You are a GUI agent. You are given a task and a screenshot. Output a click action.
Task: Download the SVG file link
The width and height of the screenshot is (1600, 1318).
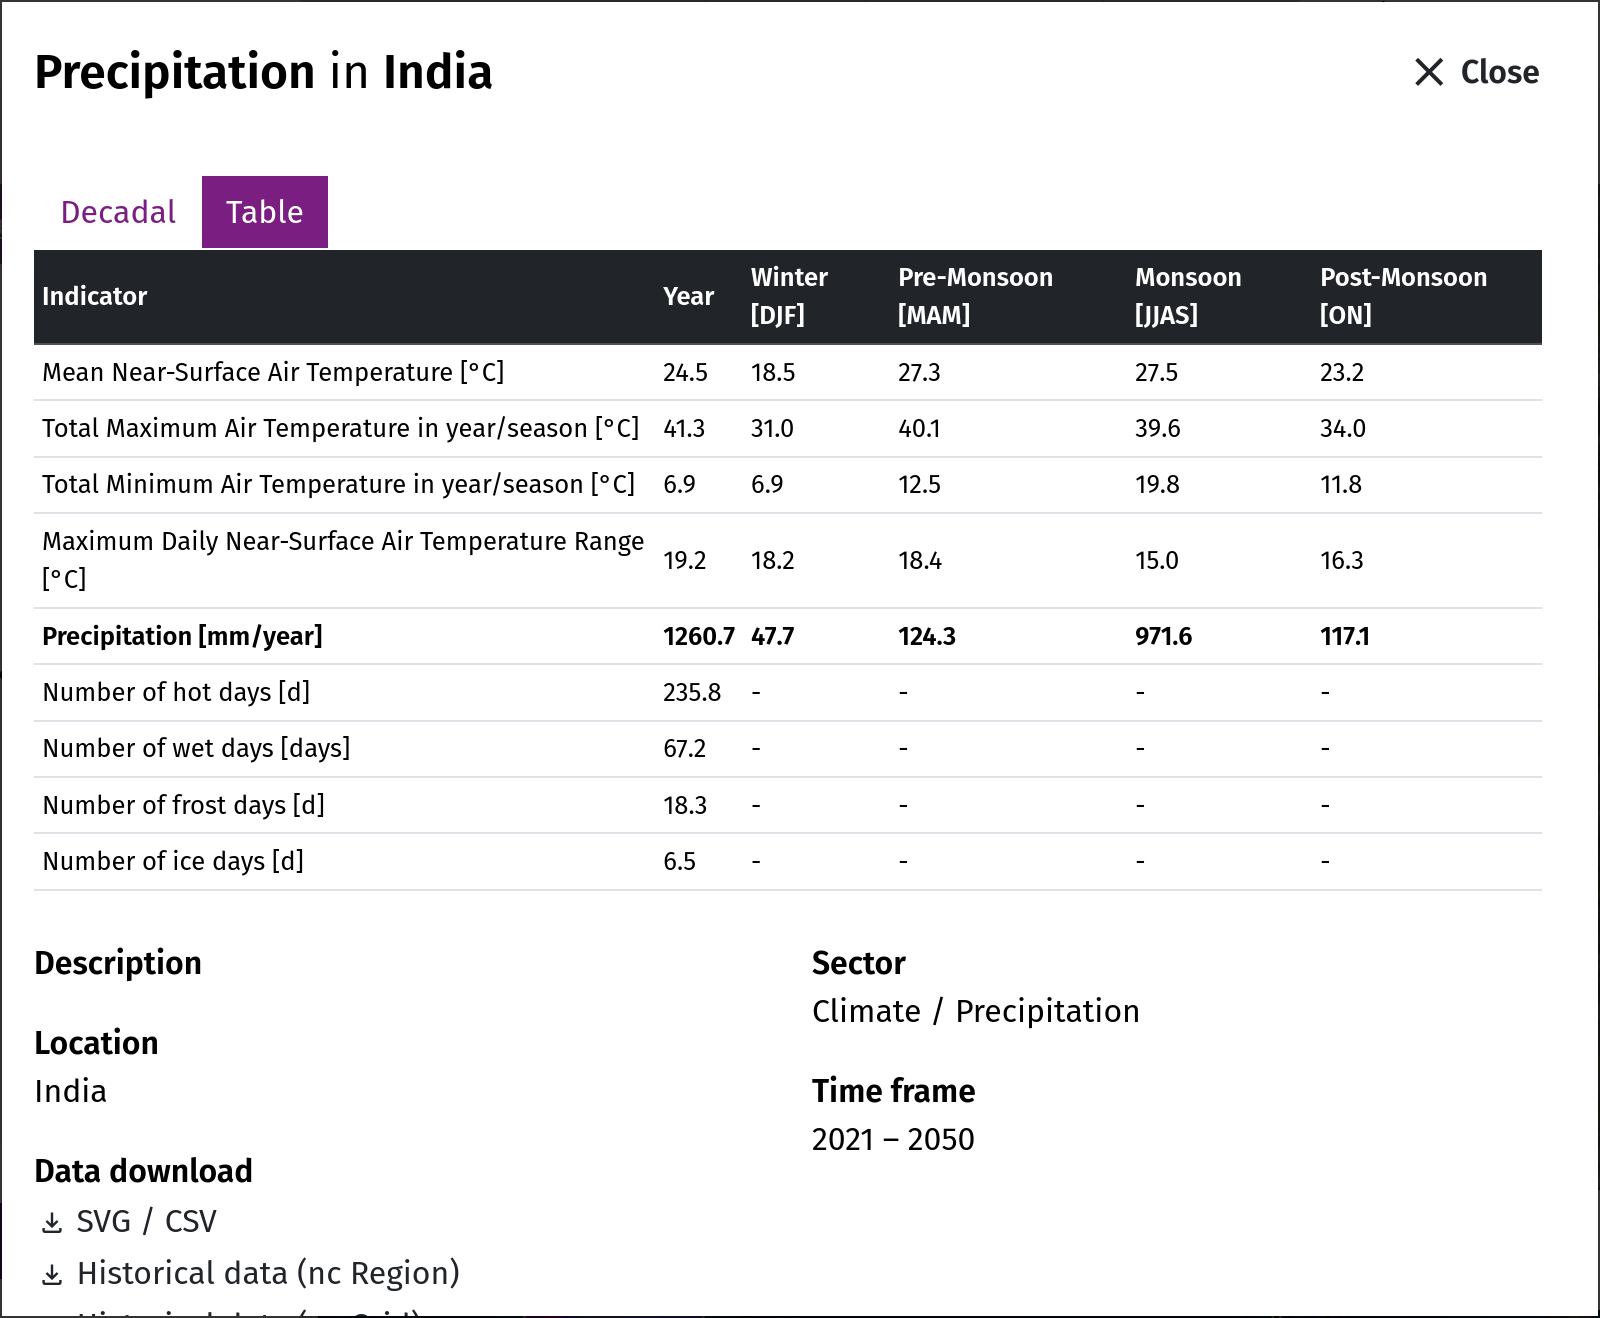point(104,1221)
